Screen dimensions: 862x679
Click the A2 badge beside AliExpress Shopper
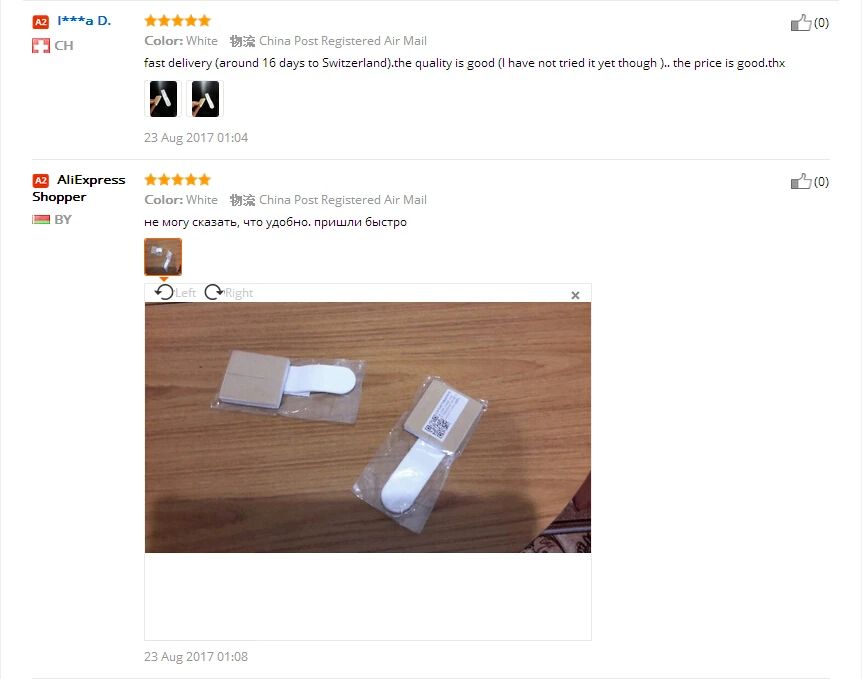(x=41, y=180)
